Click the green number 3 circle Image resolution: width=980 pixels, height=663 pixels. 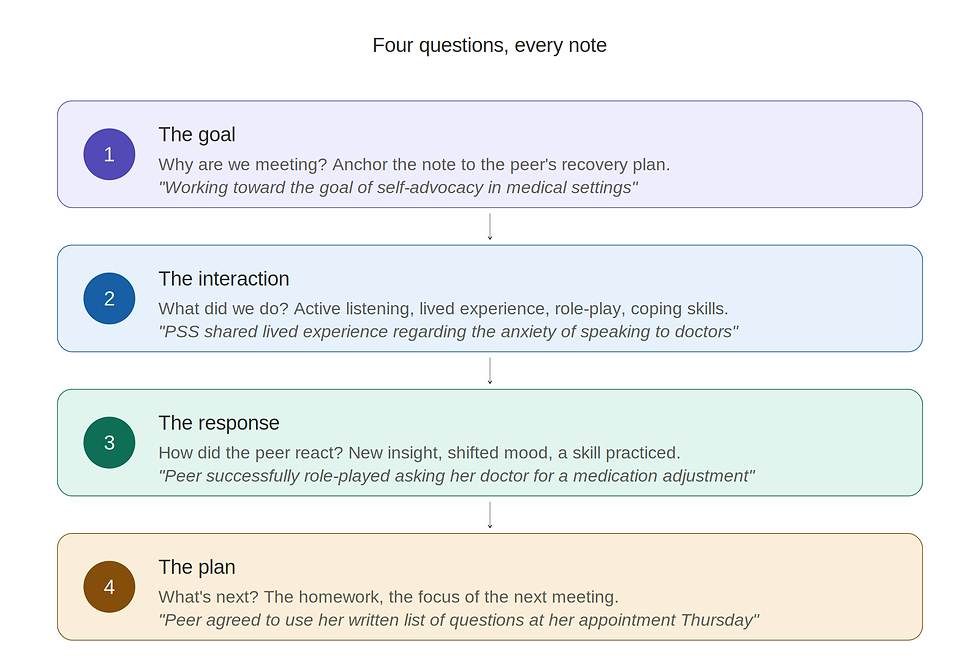(x=109, y=442)
